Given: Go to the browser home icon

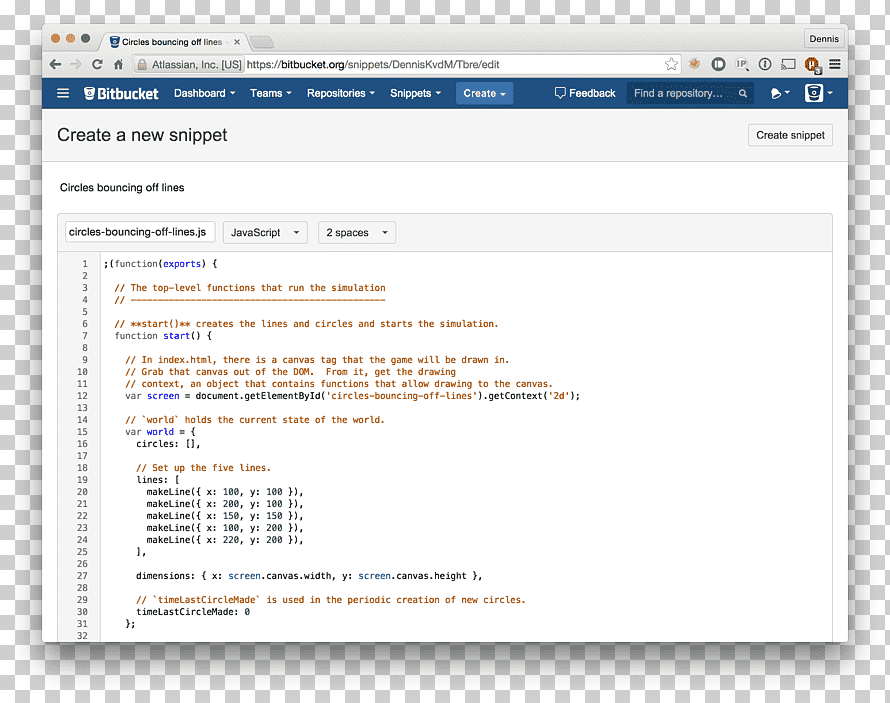Looking at the screenshot, I should tap(118, 64).
